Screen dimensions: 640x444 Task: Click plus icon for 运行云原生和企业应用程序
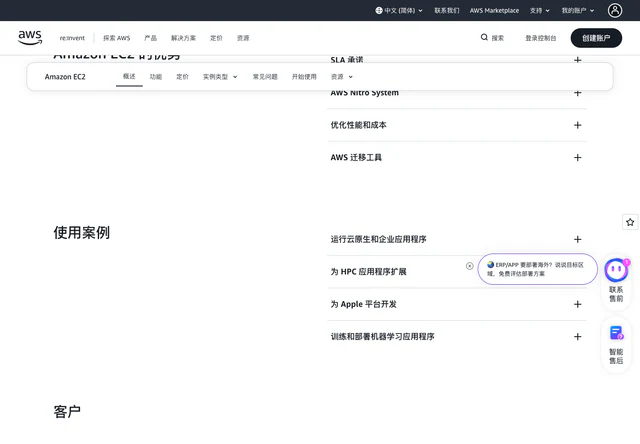pyautogui.click(x=578, y=240)
